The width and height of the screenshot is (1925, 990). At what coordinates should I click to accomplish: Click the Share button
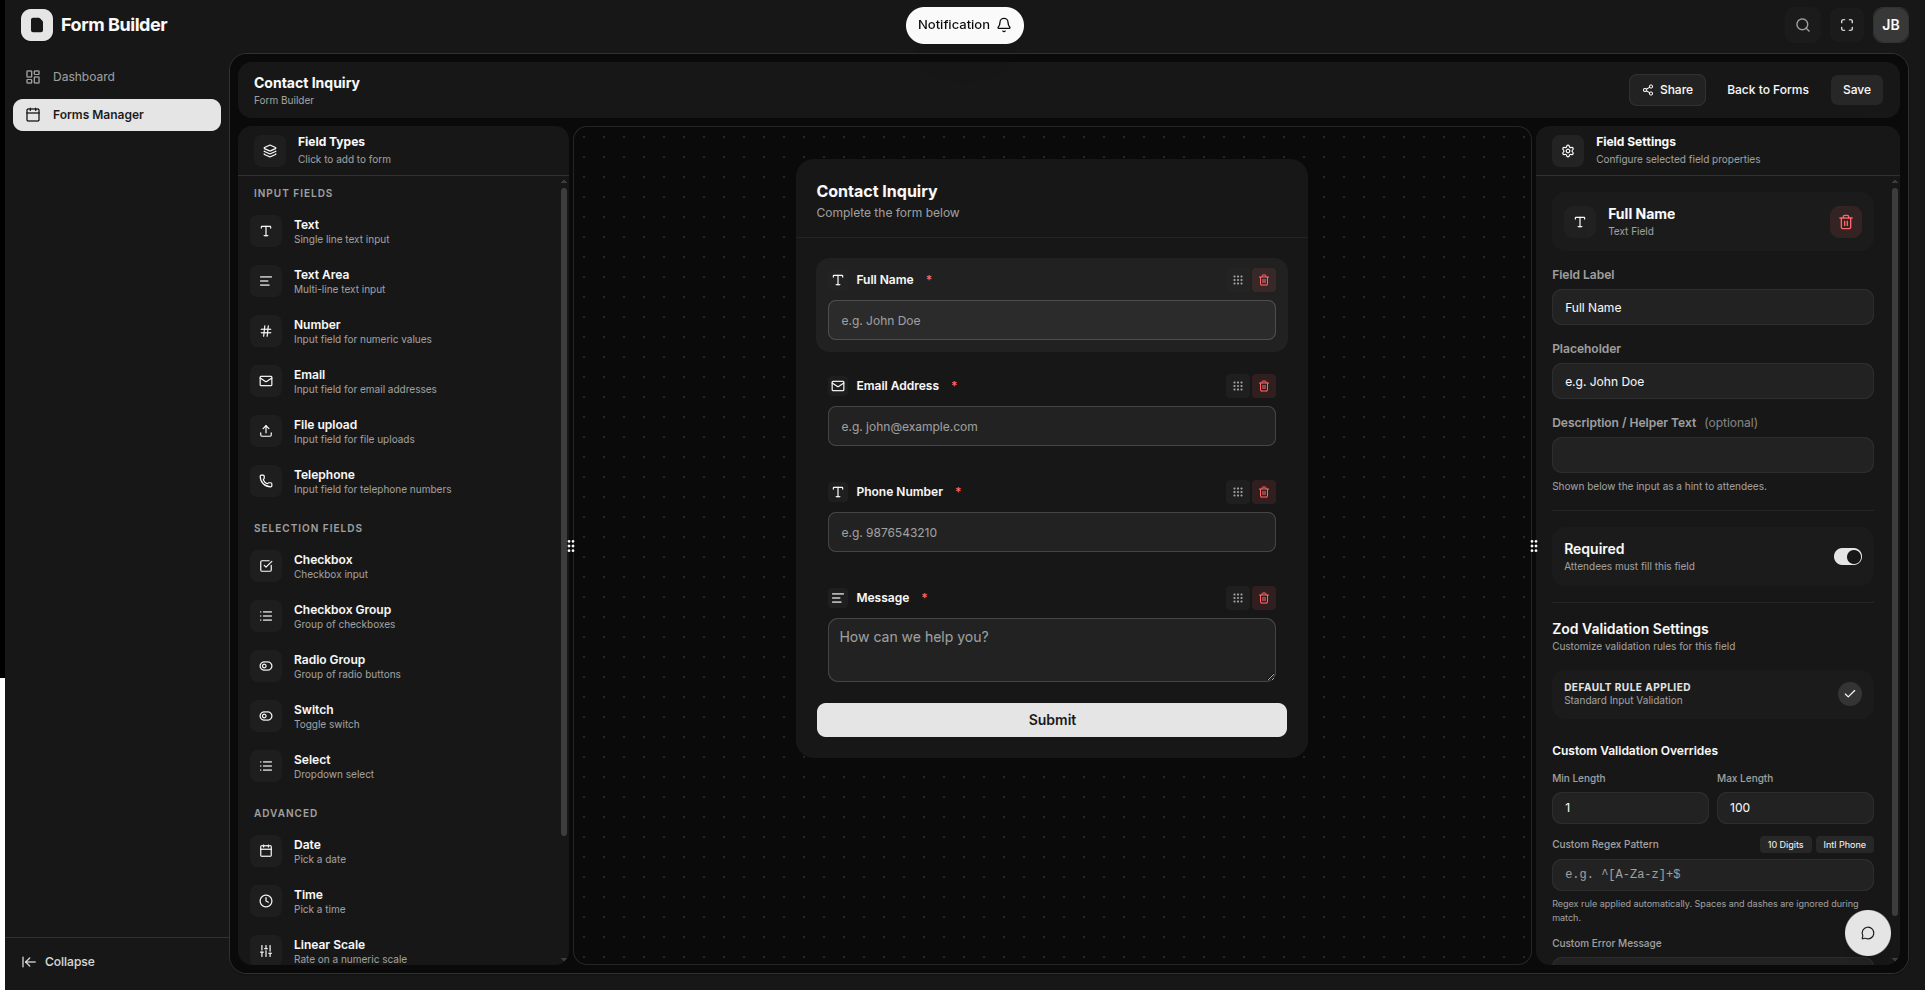pos(1667,90)
